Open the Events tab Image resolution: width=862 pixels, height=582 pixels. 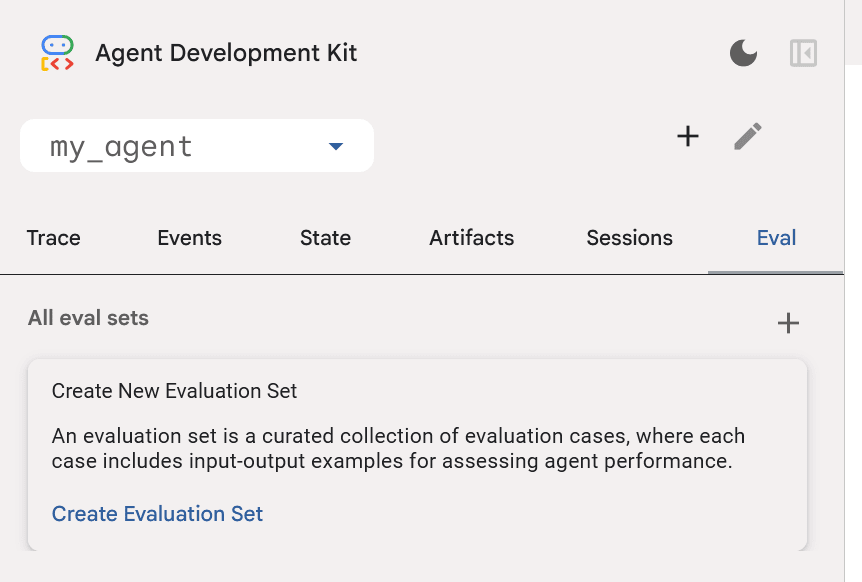pos(190,238)
